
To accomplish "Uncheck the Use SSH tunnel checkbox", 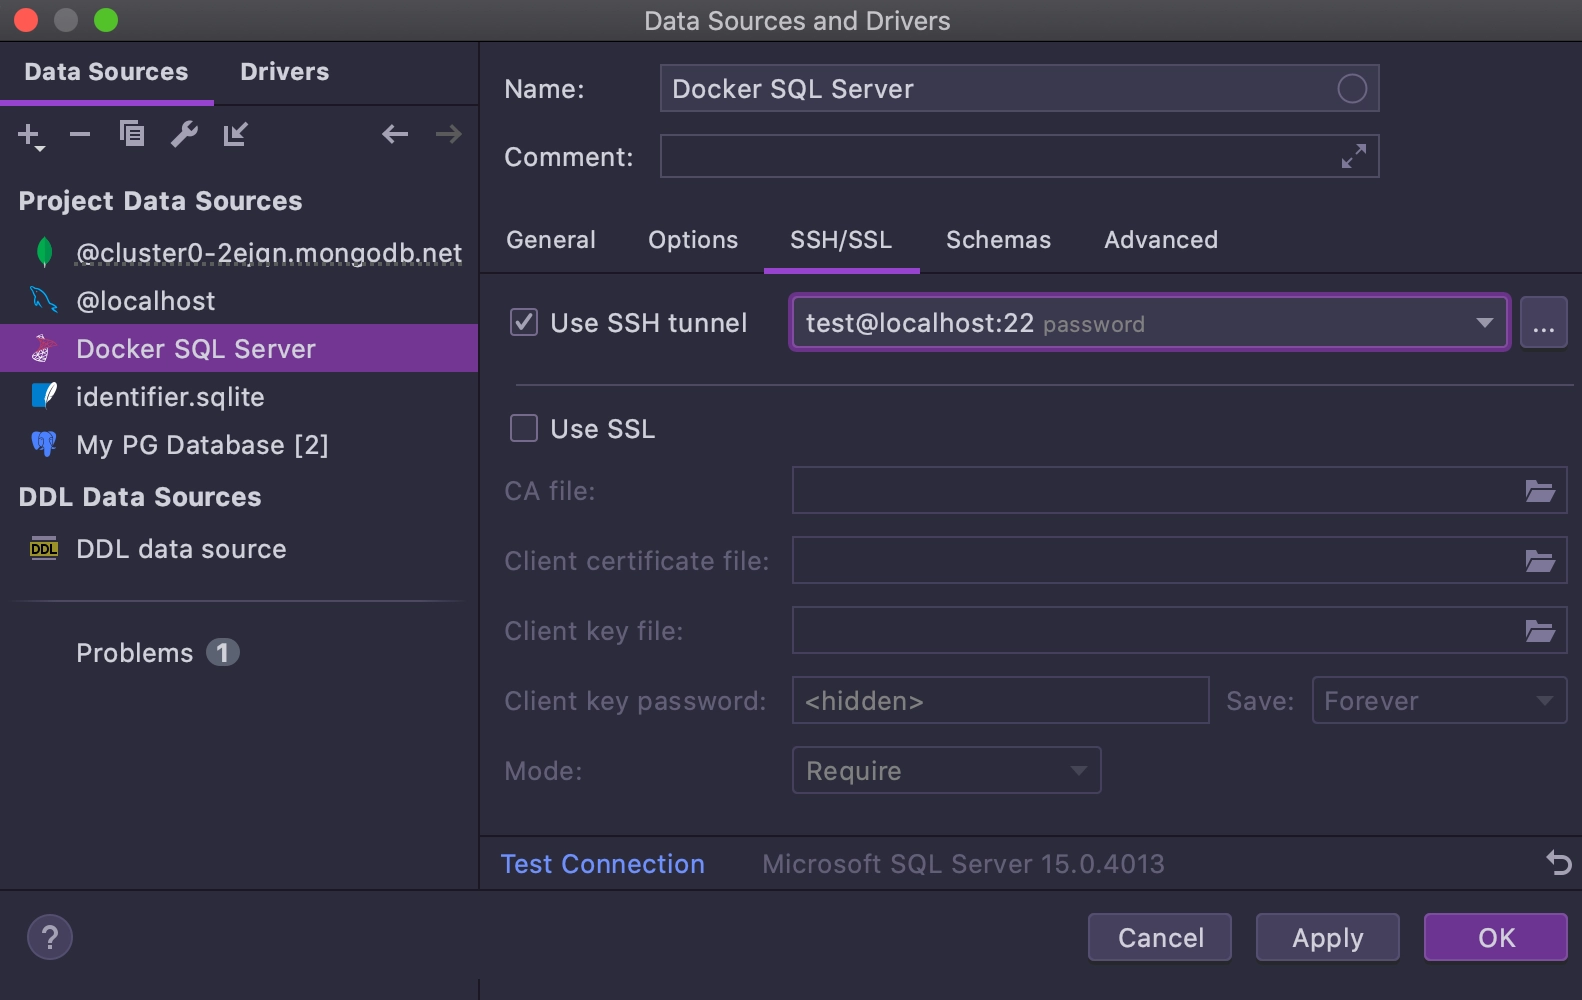I will pos(524,322).
